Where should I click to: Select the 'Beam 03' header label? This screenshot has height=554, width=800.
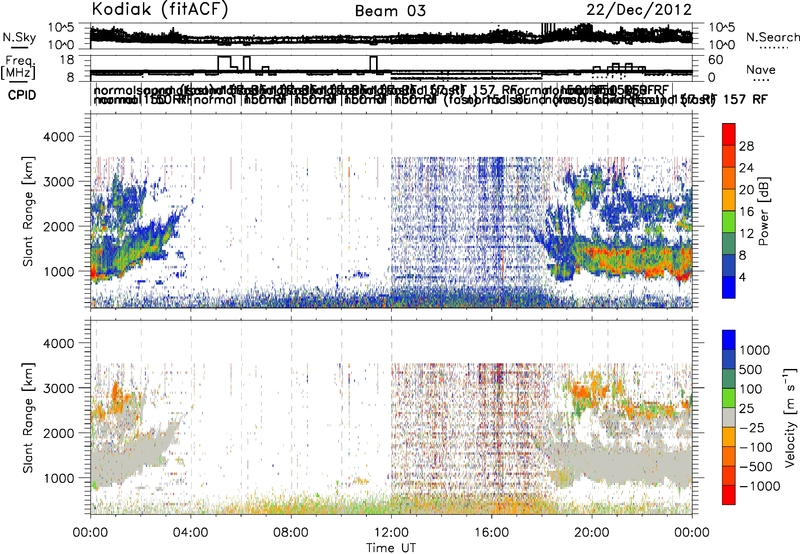(390, 11)
